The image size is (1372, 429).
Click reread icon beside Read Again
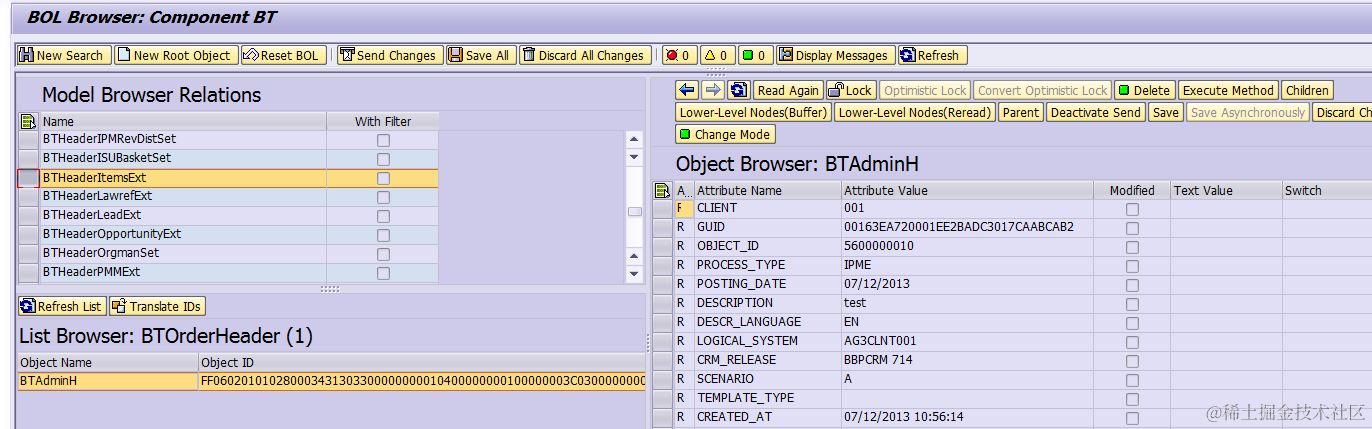tap(738, 90)
